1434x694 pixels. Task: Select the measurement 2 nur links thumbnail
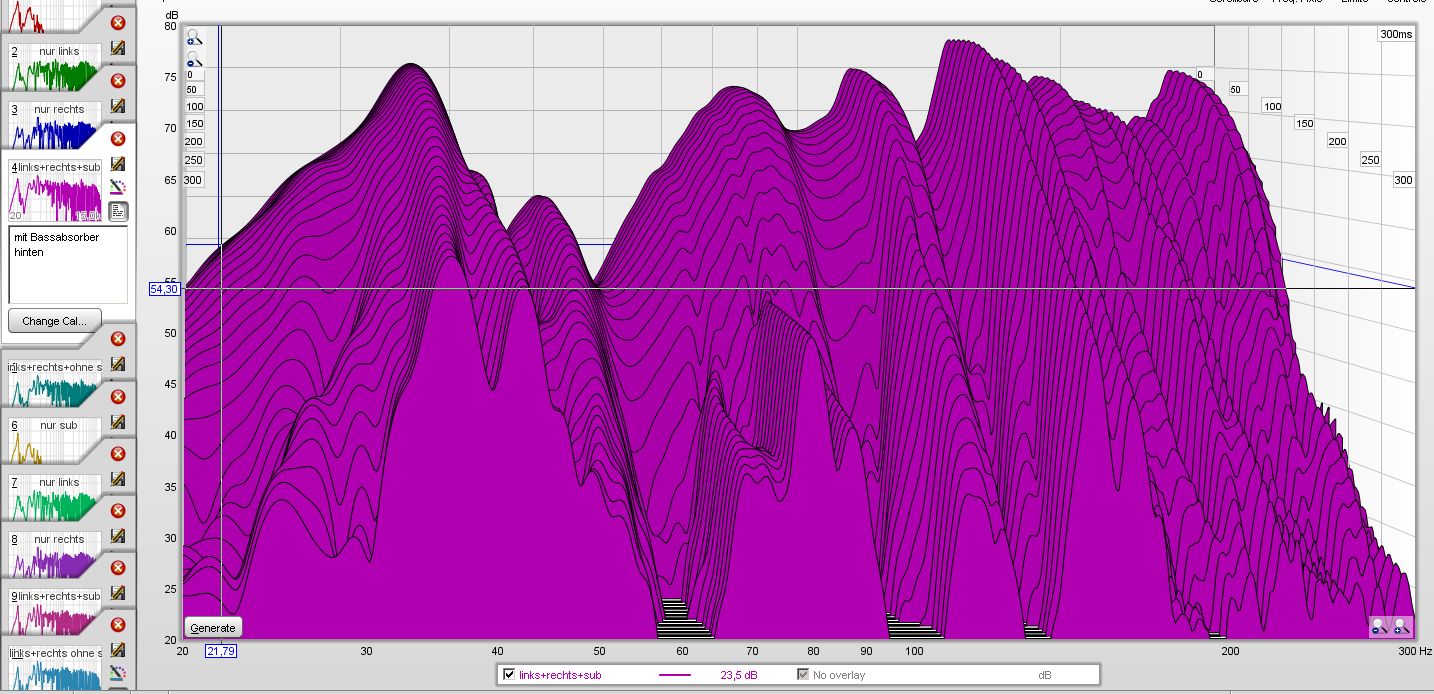(55, 66)
